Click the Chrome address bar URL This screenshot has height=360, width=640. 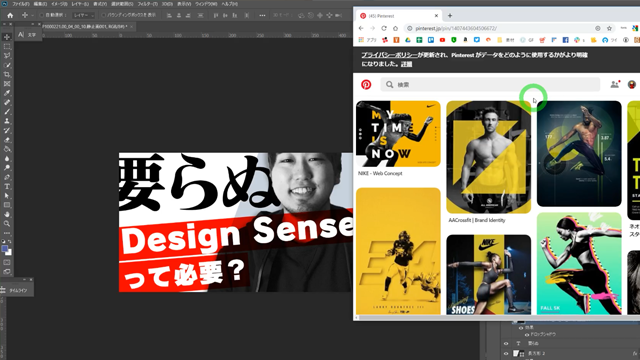pyautogui.click(x=456, y=28)
